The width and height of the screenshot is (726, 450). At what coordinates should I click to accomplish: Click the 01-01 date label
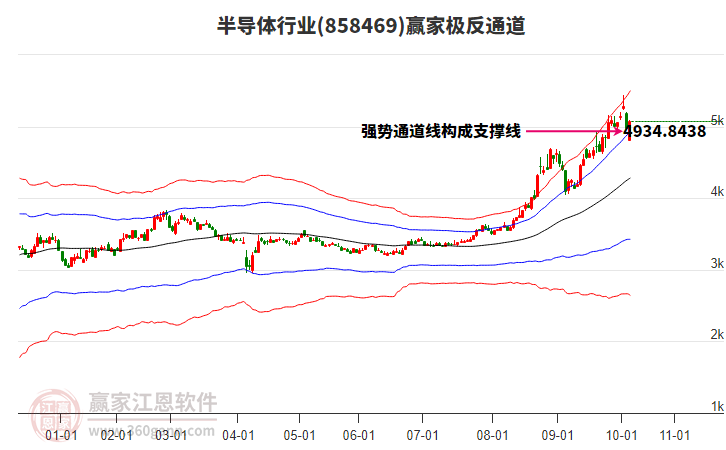[x=61, y=436]
